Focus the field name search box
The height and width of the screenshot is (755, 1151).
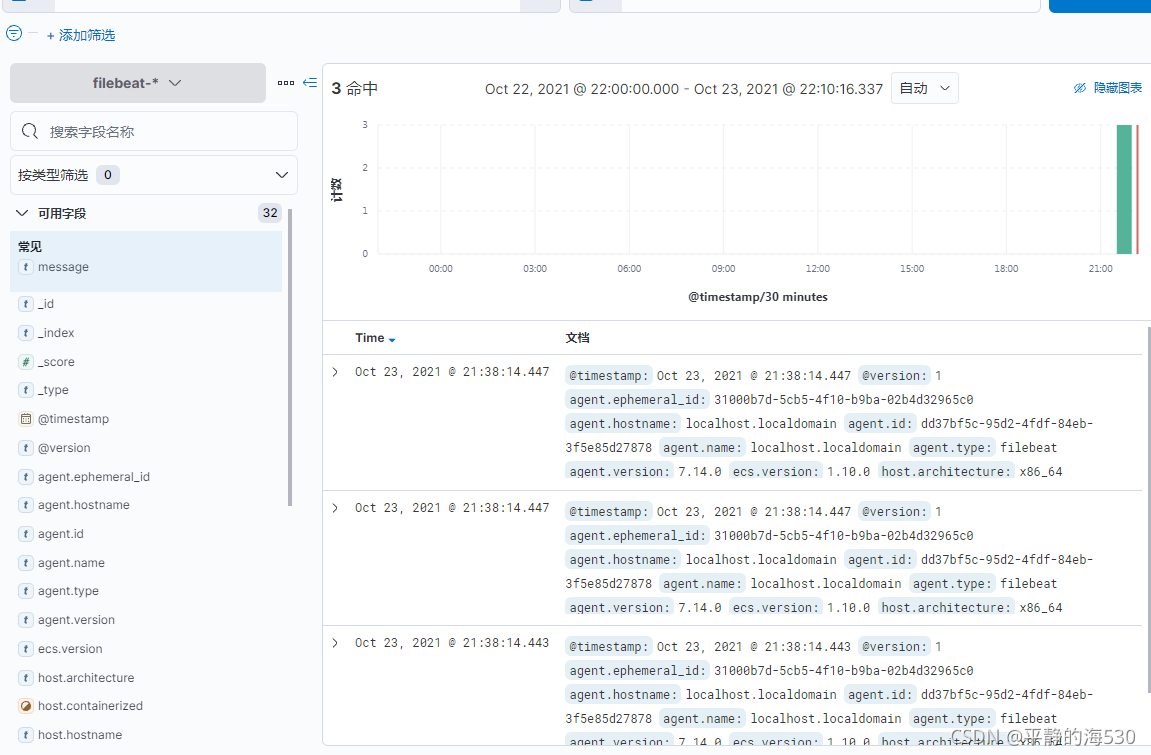153,131
